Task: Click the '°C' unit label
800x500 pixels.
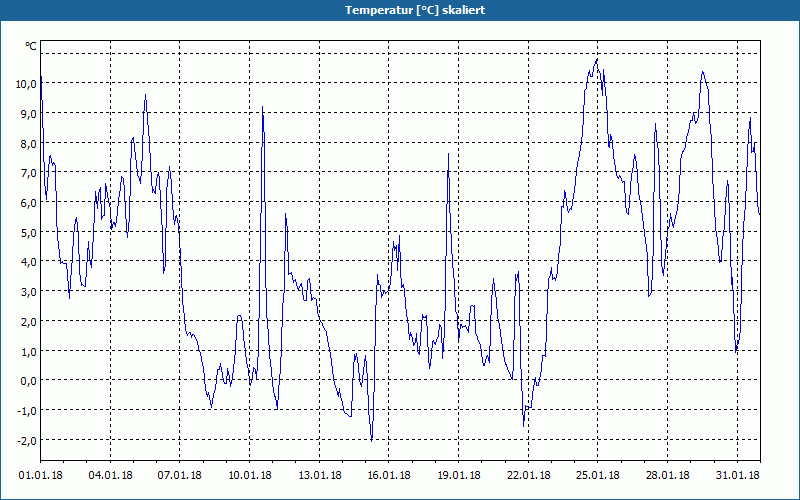Action: (31, 46)
